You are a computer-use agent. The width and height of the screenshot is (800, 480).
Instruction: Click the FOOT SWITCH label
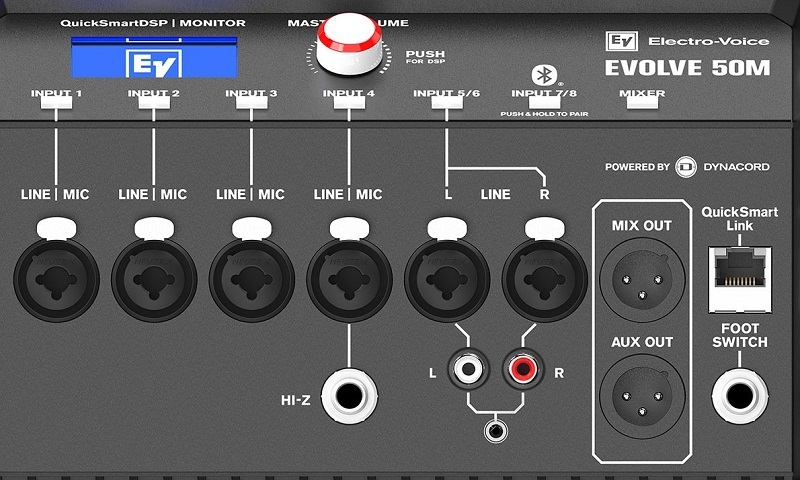click(740, 335)
